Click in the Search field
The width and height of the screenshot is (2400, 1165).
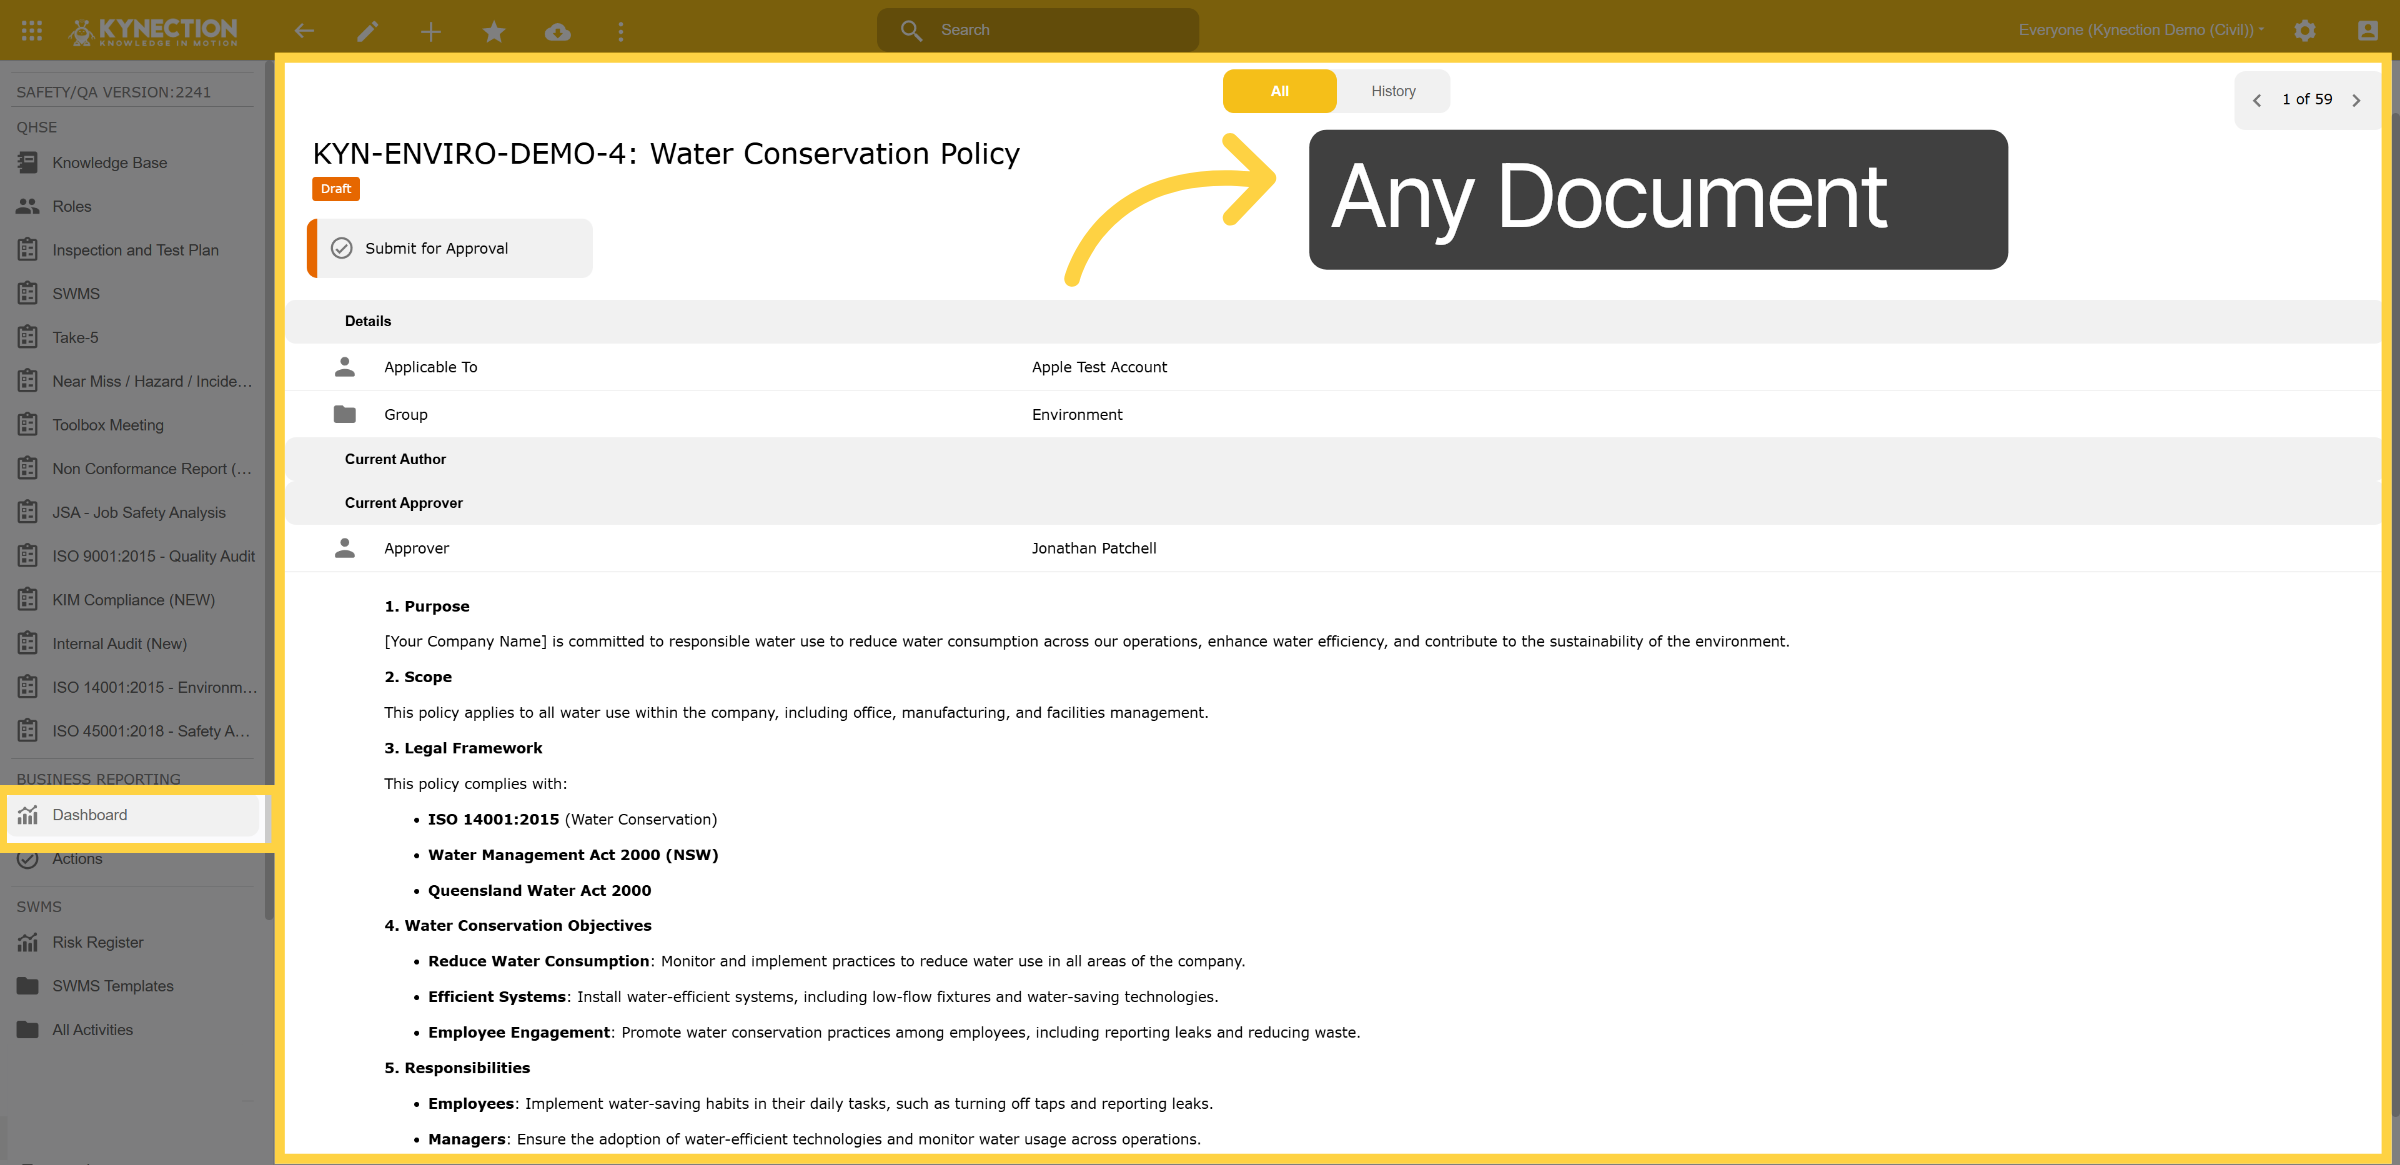pyautogui.click(x=1038, y=30)
